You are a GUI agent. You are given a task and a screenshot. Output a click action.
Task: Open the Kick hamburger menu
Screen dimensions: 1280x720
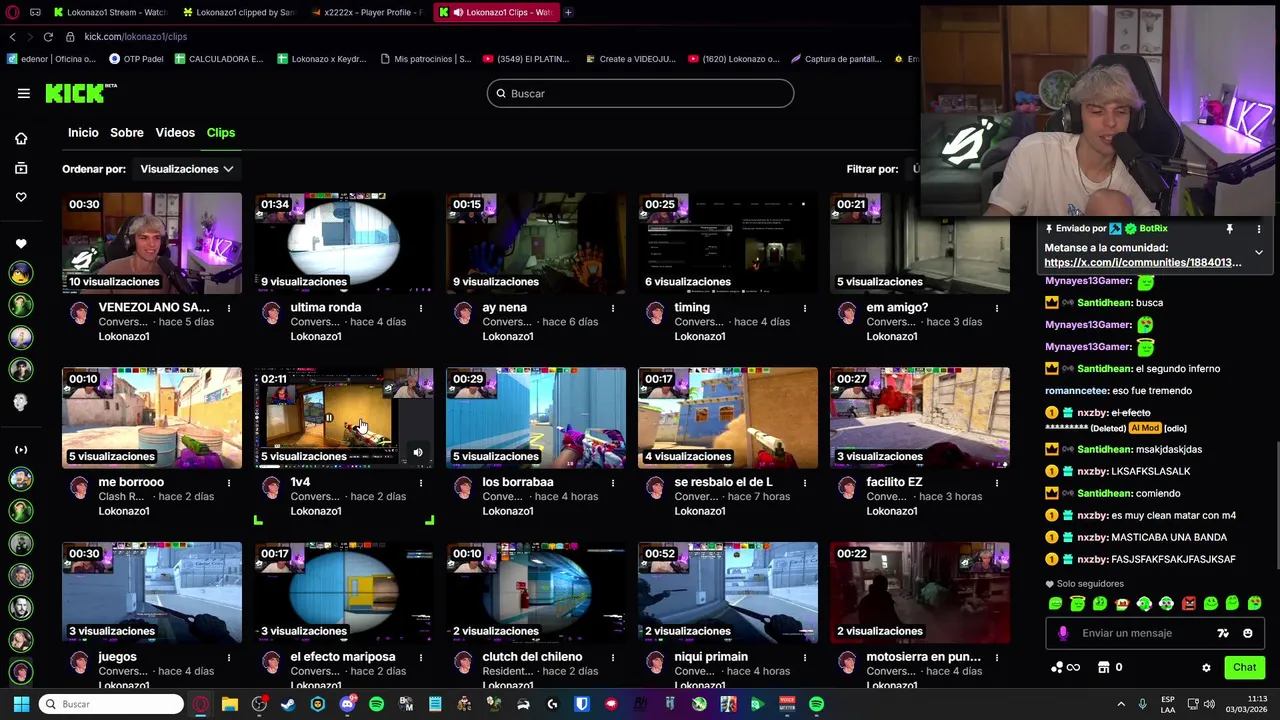(x=23, y=93)
